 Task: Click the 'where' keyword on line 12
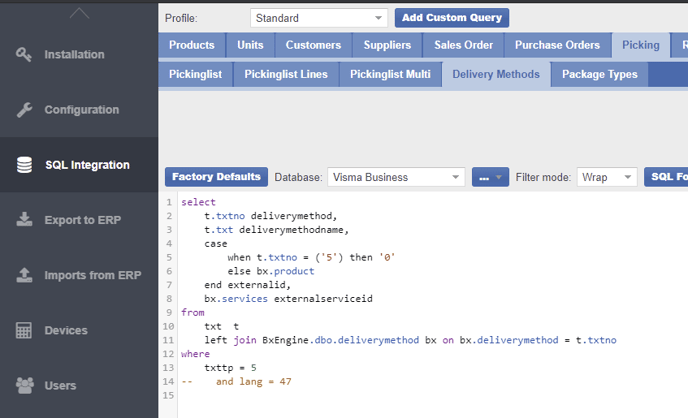pyautogui.click(x=195, y=354)
